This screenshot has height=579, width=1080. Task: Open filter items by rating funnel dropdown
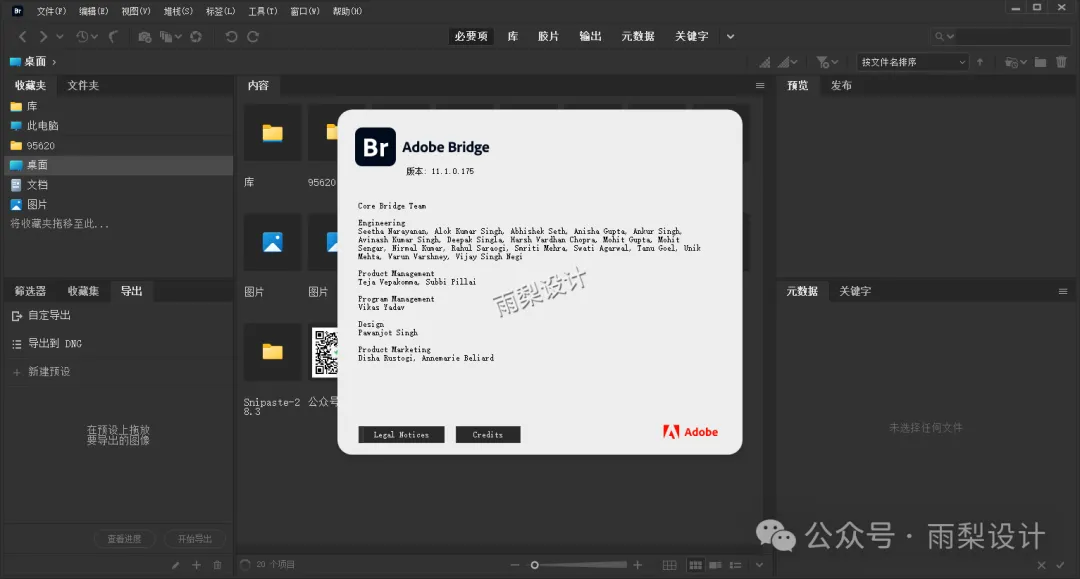tap(827, 62)
